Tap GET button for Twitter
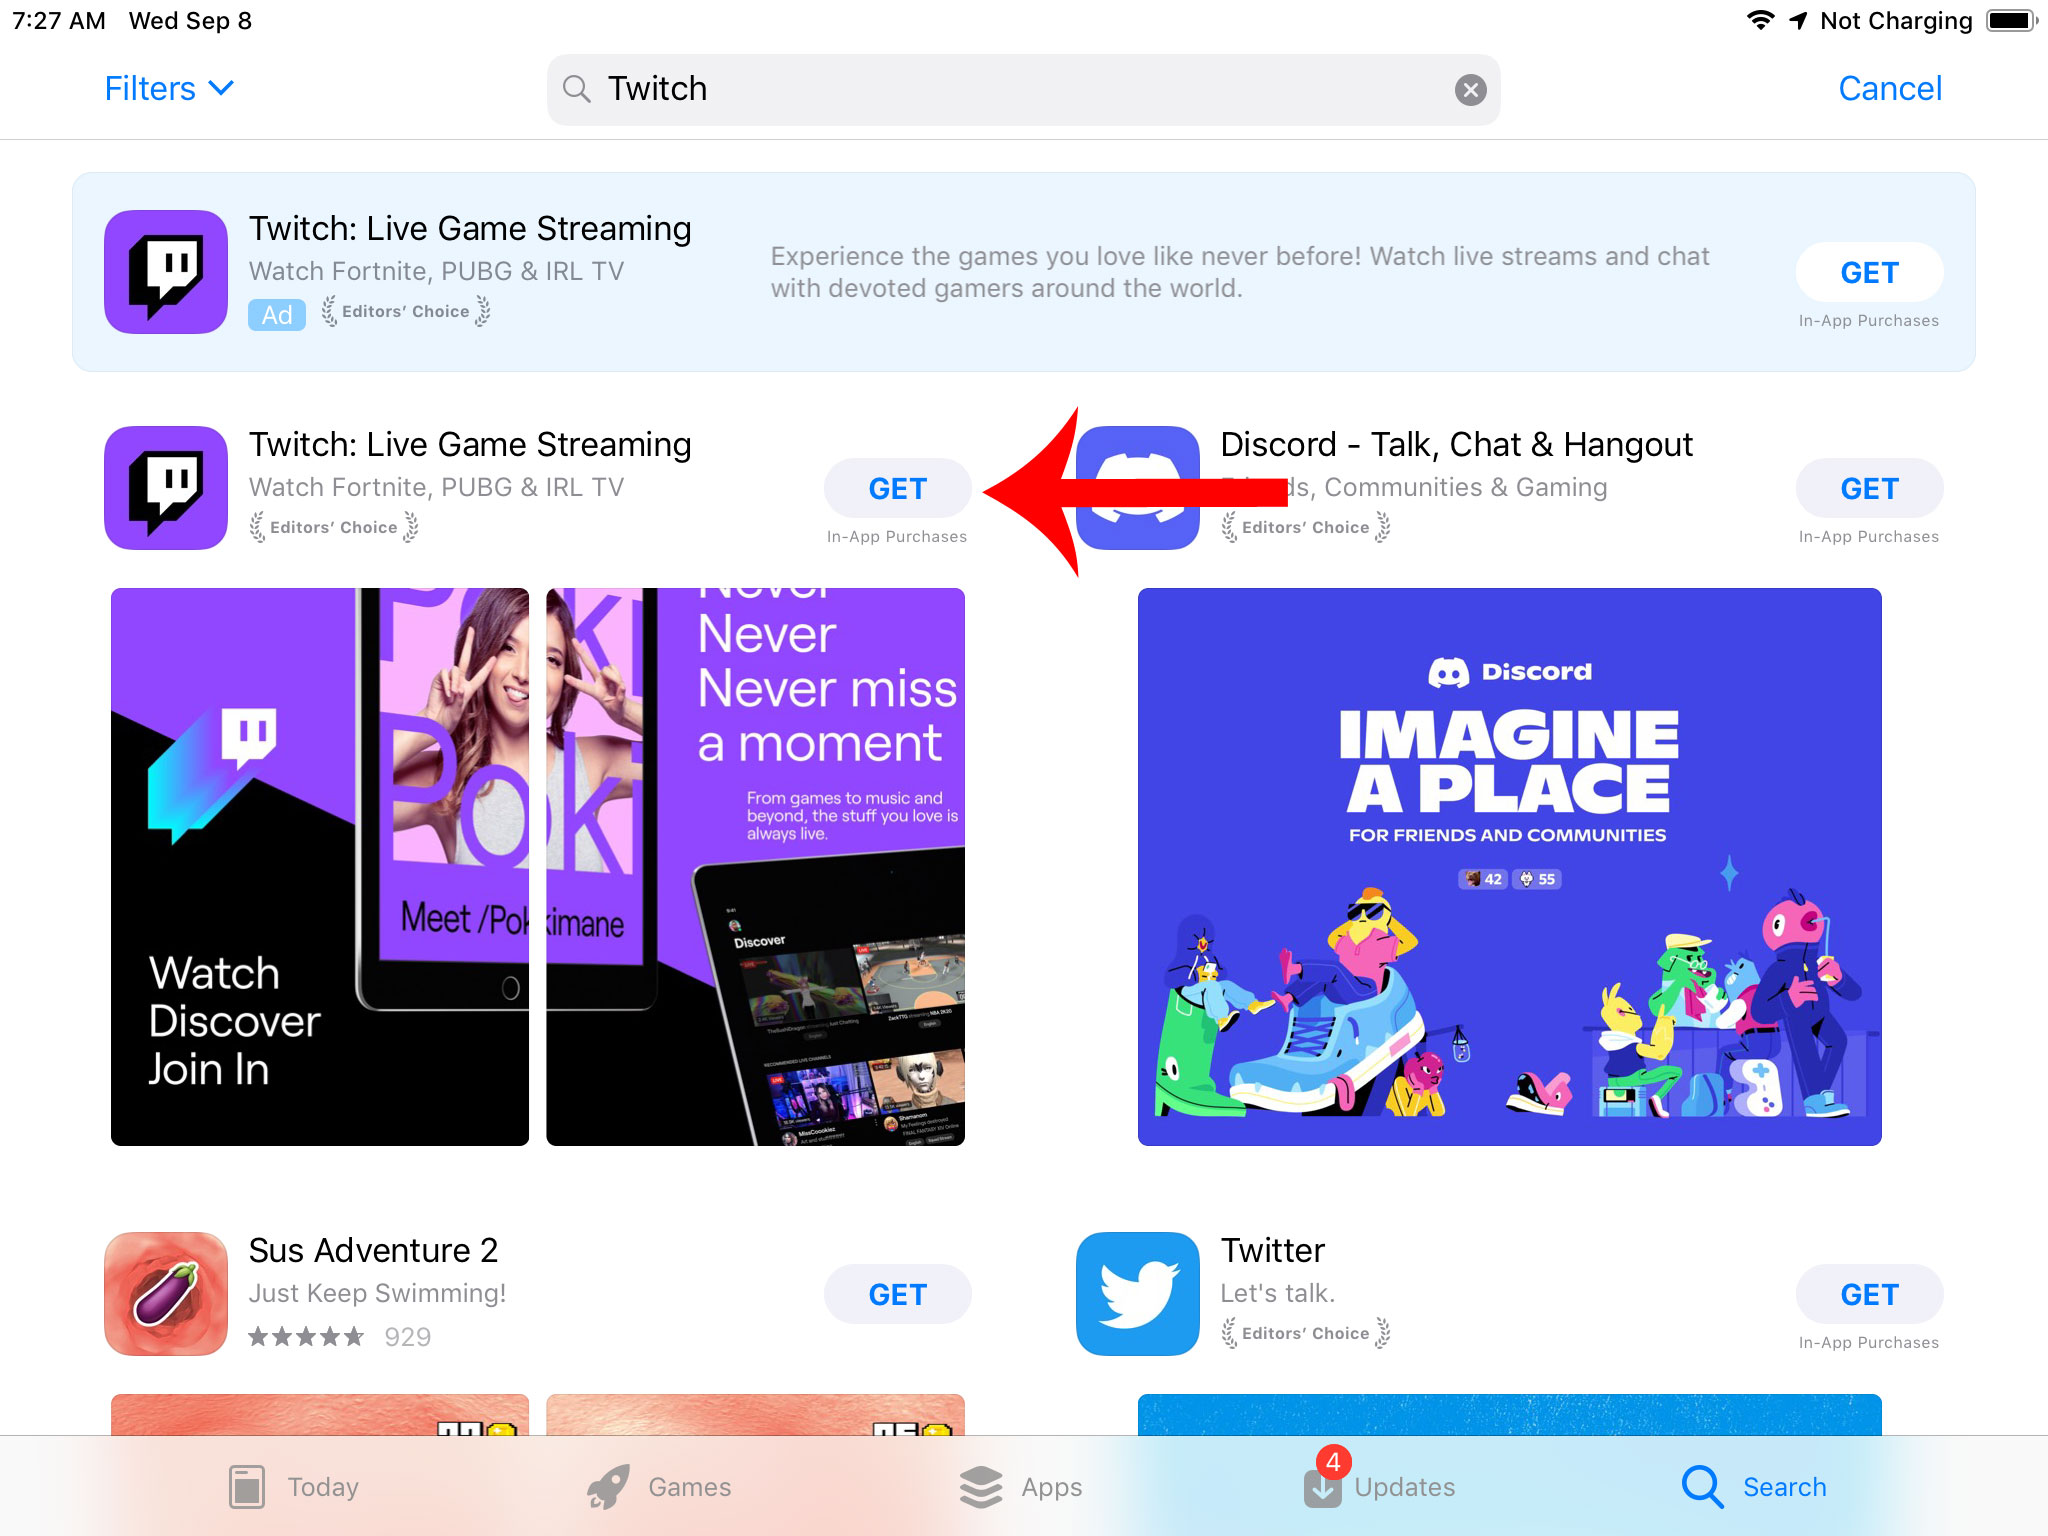This screenshot has width=2048, height=1536. [1869, 1294]
